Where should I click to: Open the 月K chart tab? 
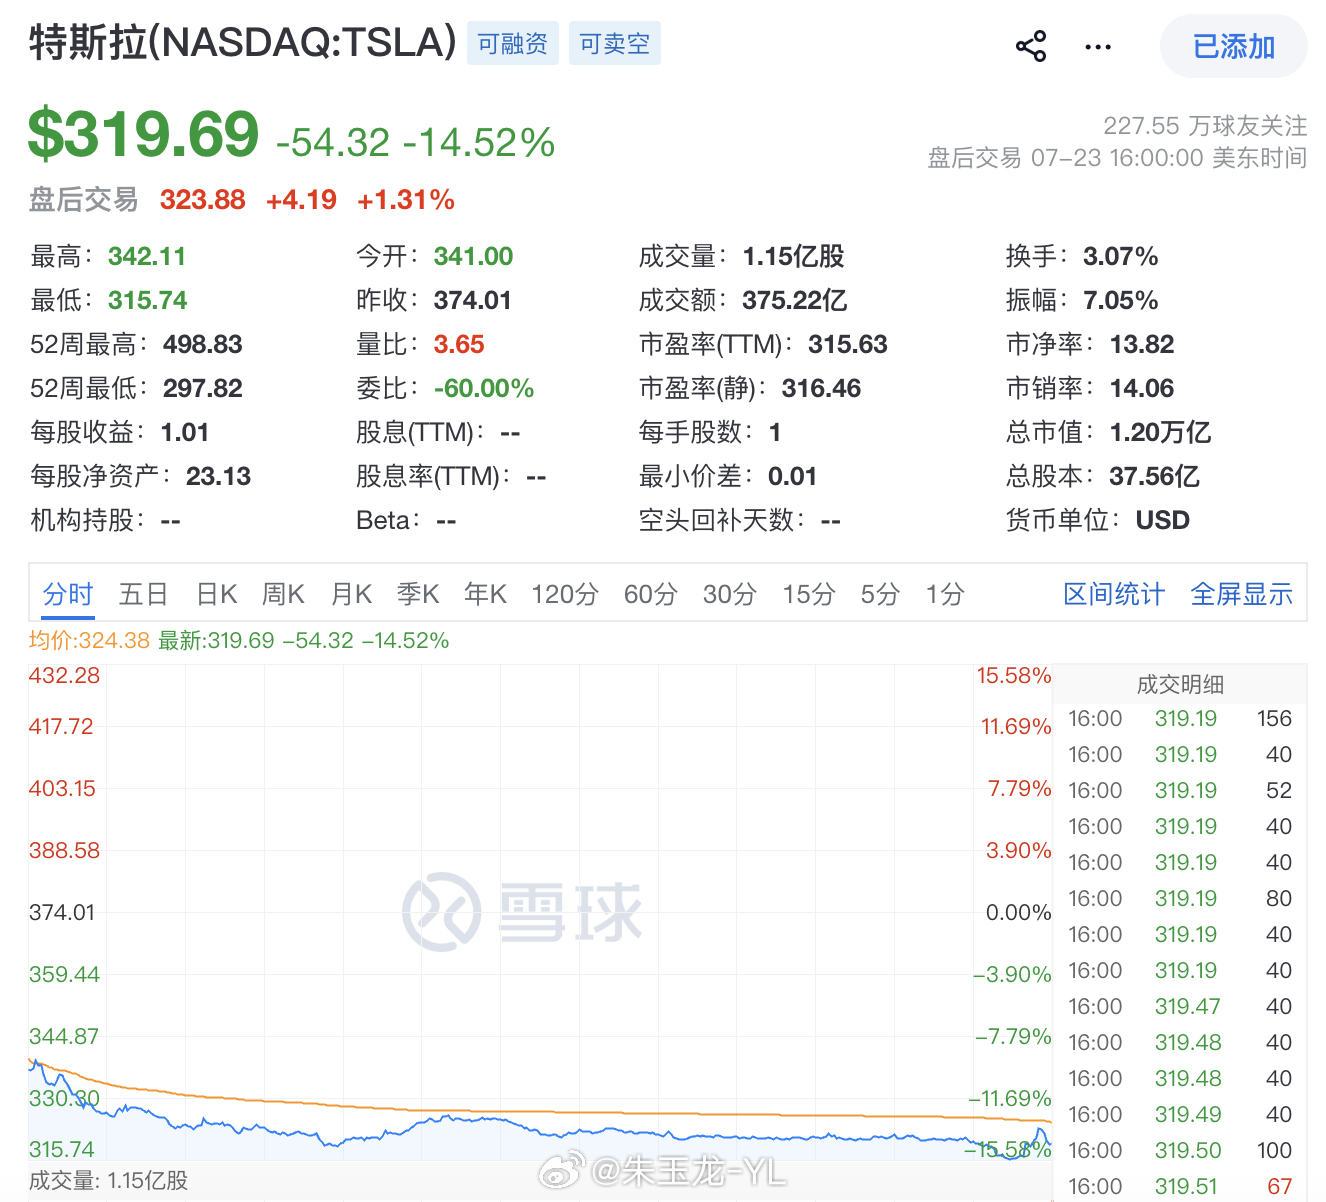click(351, 594)
